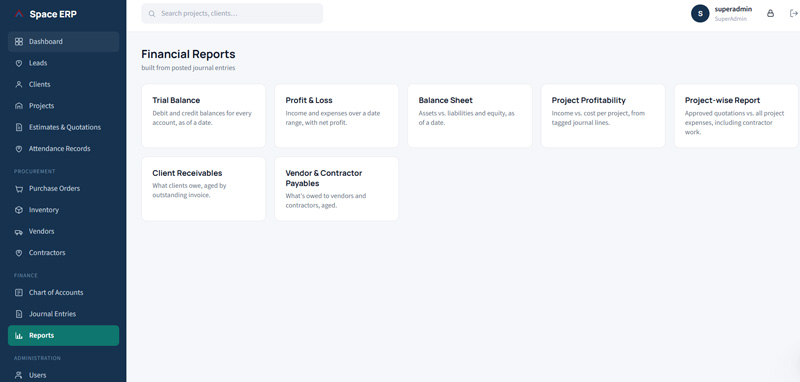800x382 pixels.
Task: Open Estimates & Quotations
Action: [63, 128]
